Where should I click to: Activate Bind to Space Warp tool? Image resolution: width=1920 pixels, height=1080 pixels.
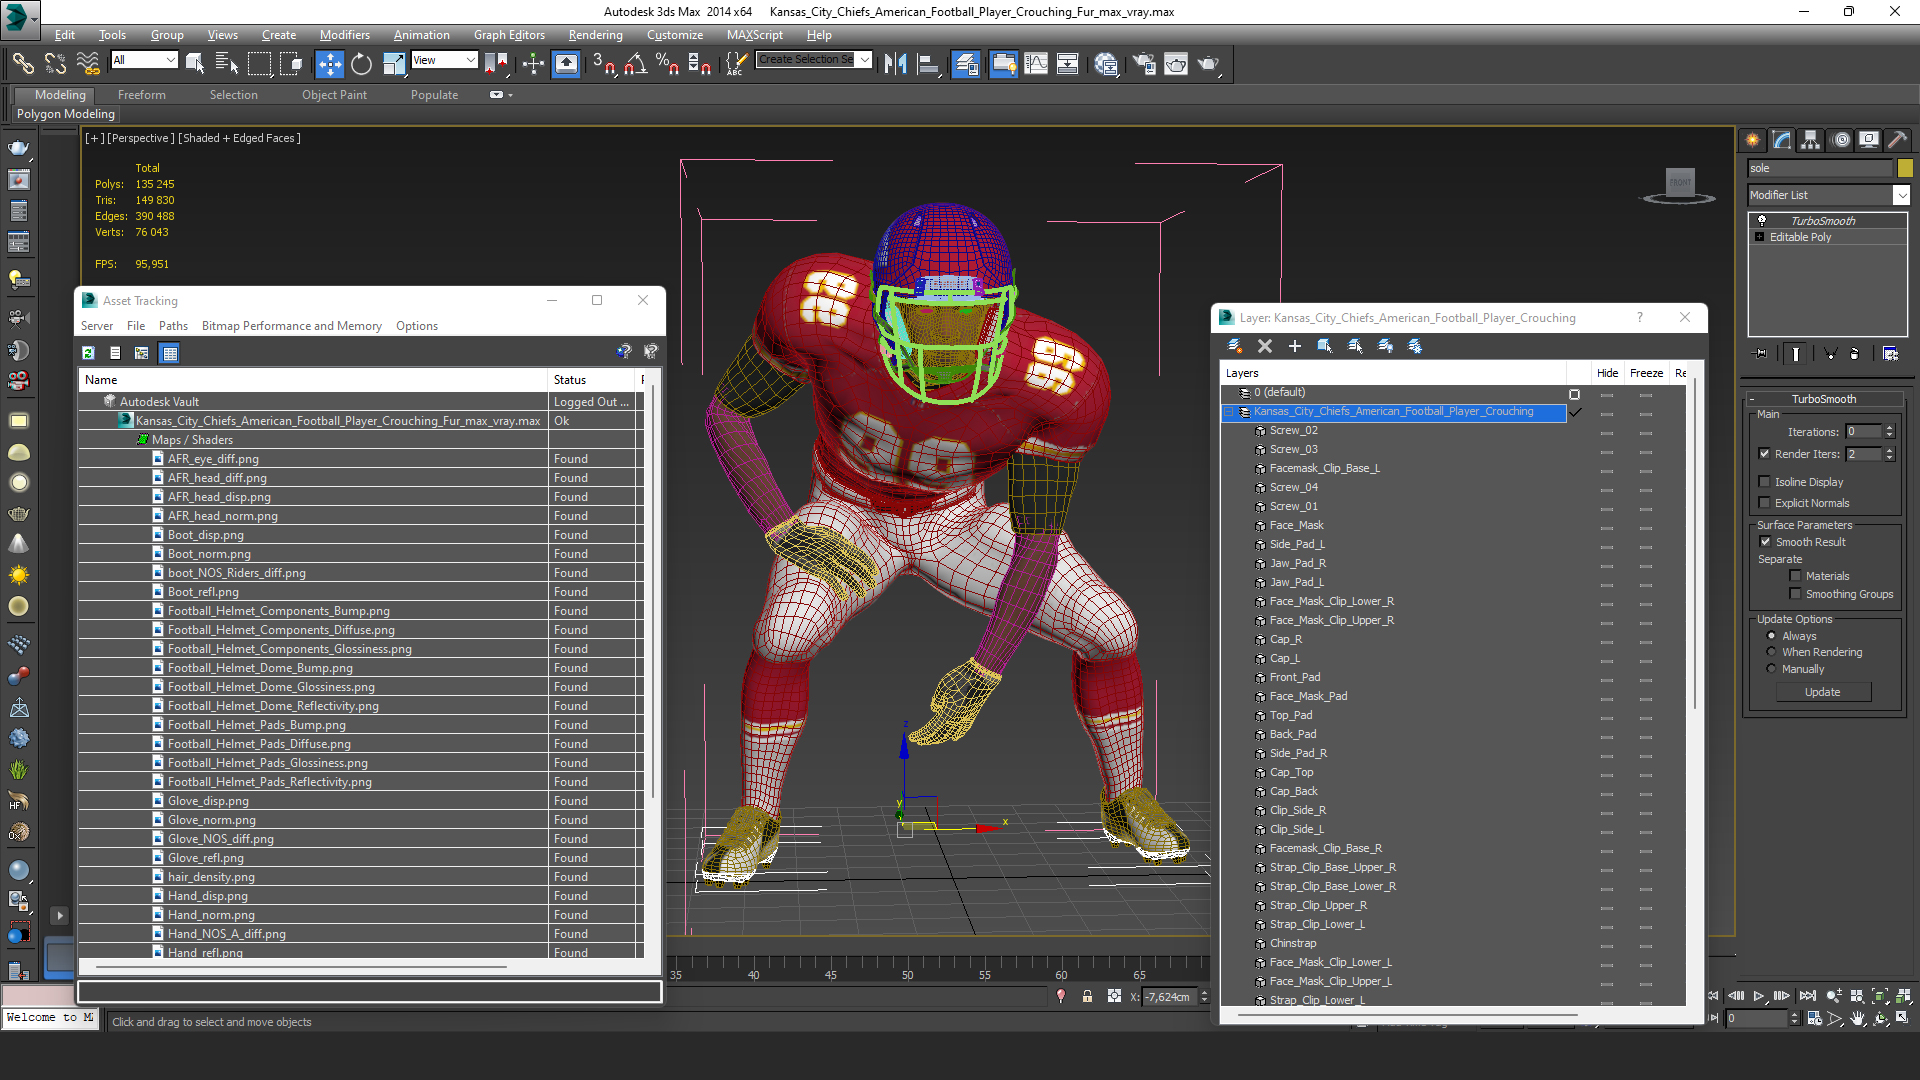(x=88, y=64)
